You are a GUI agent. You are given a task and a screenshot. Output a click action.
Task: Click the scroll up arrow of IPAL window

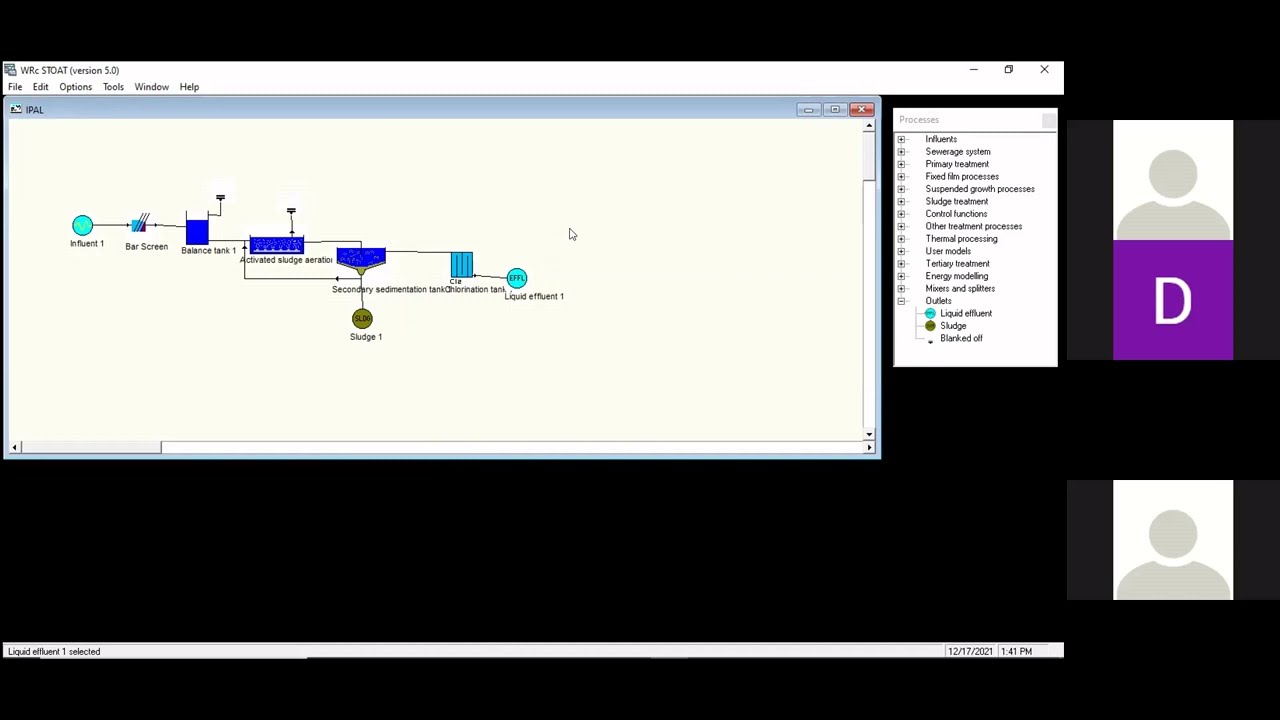pyautogui.click(x=869, y=126)
